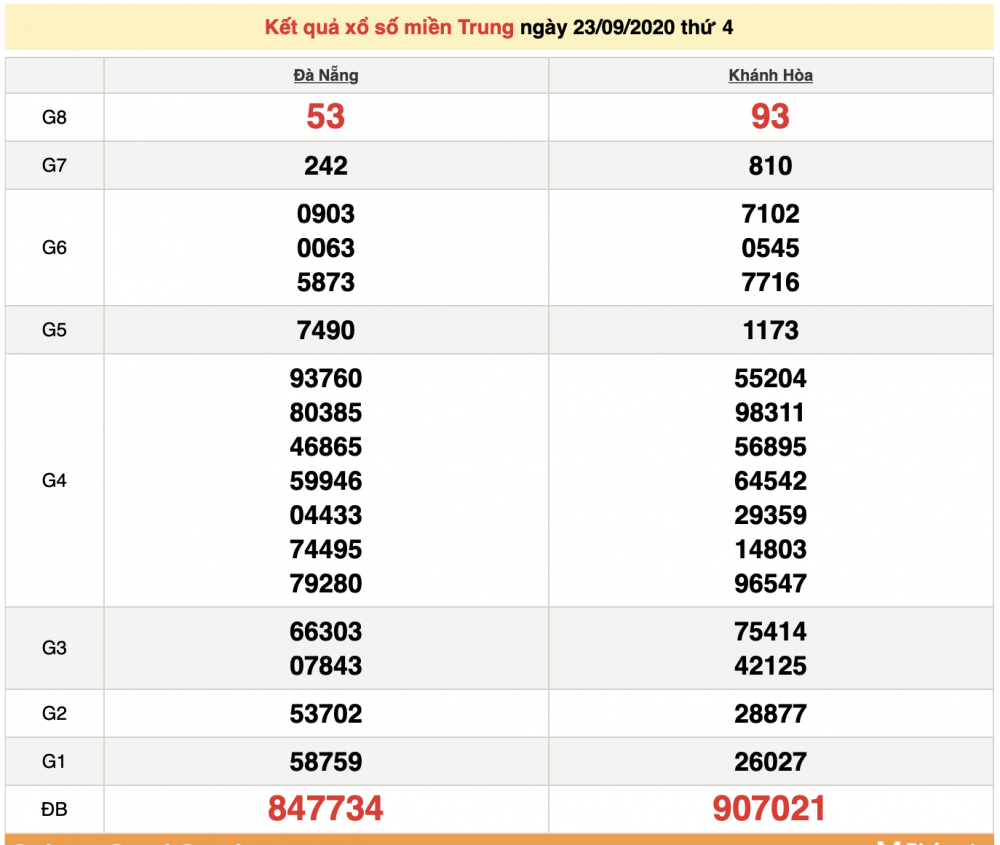
Task: Select the G5 row label
Action: tap(55, 330)
